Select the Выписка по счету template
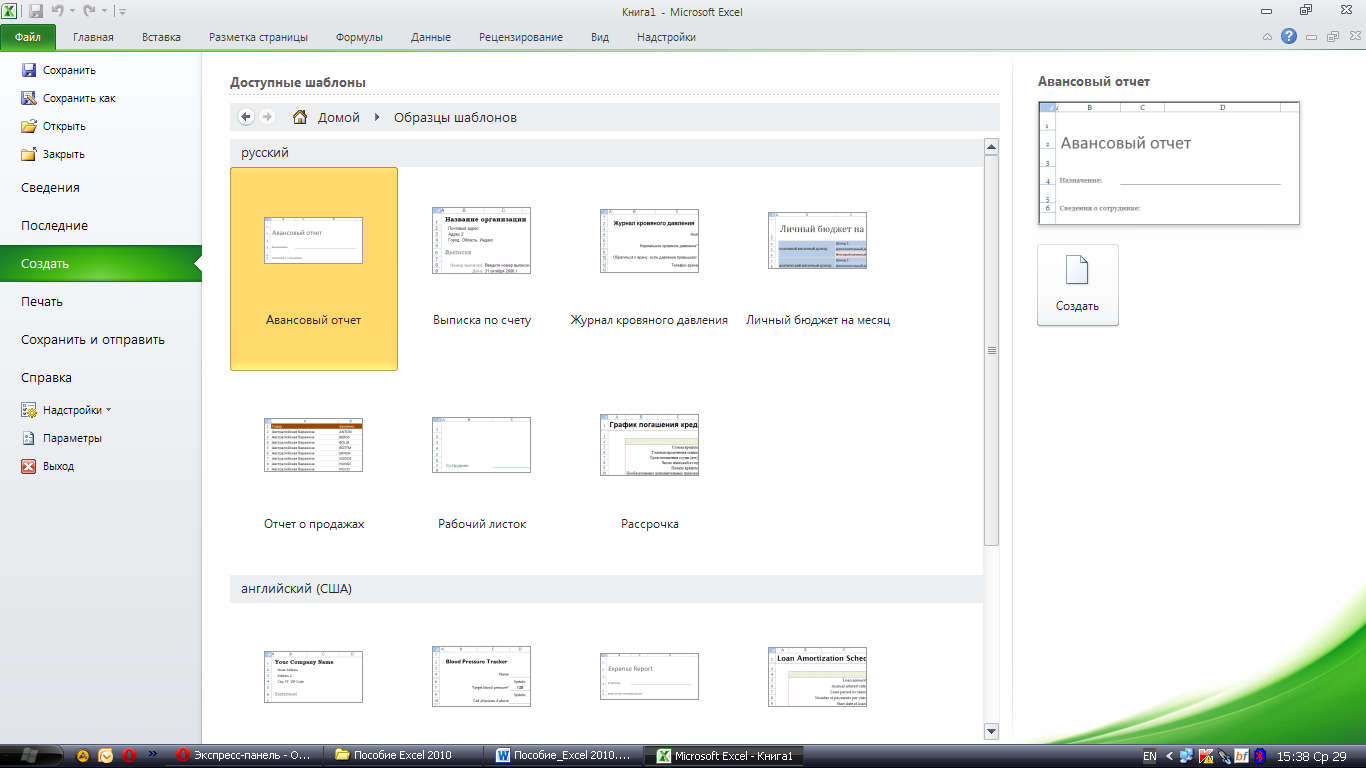The height and width of the screenshot is (768, 1366). tap(482, 269)
